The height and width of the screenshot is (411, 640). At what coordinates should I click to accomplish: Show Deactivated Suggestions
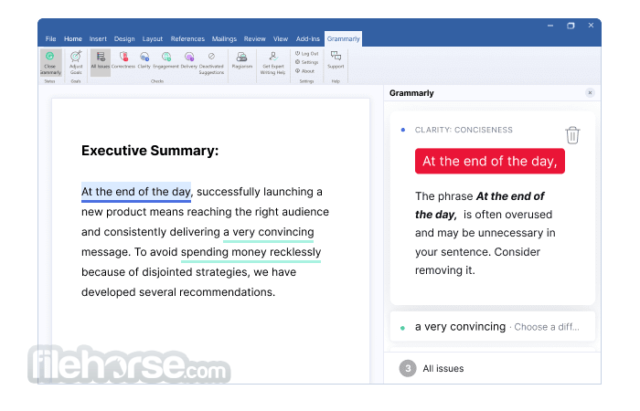tap(211, 62)
